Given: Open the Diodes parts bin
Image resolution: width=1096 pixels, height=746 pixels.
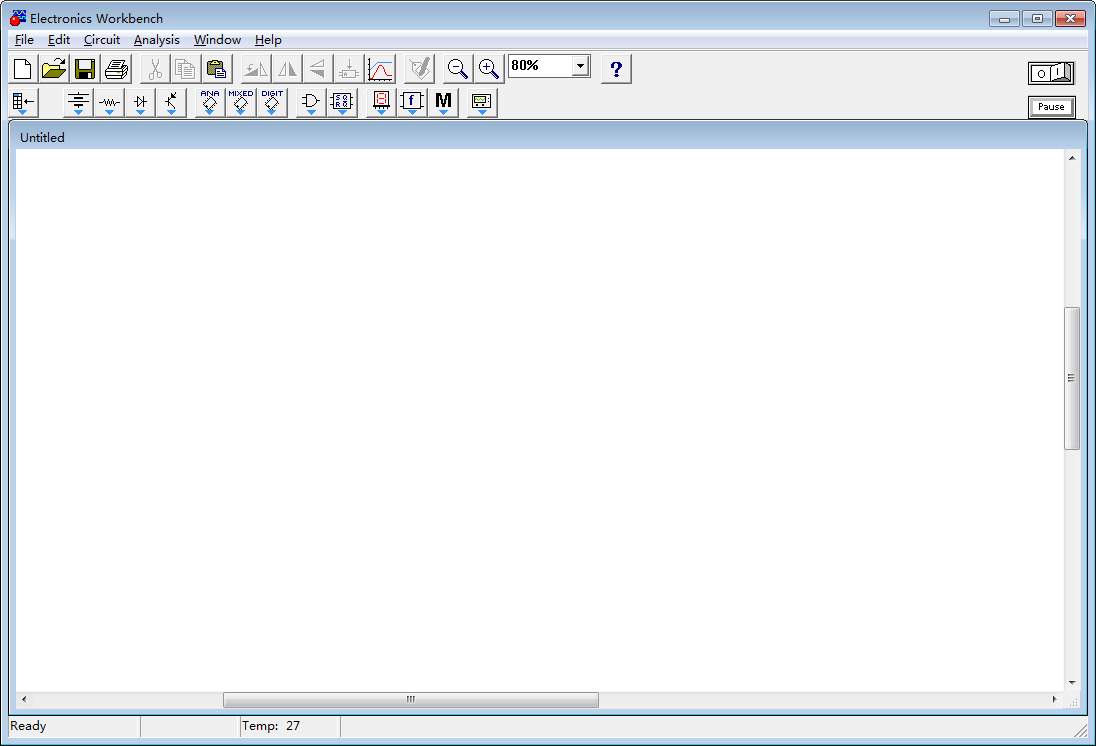Looking at the screenshot, I should click(x=140, y=103).
